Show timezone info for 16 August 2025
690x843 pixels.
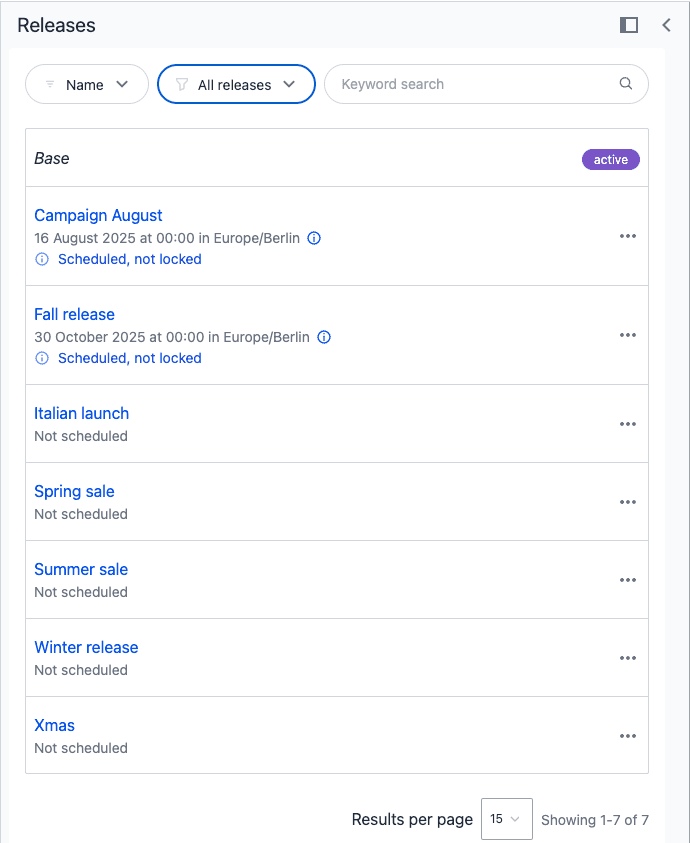tap(314, 238)
